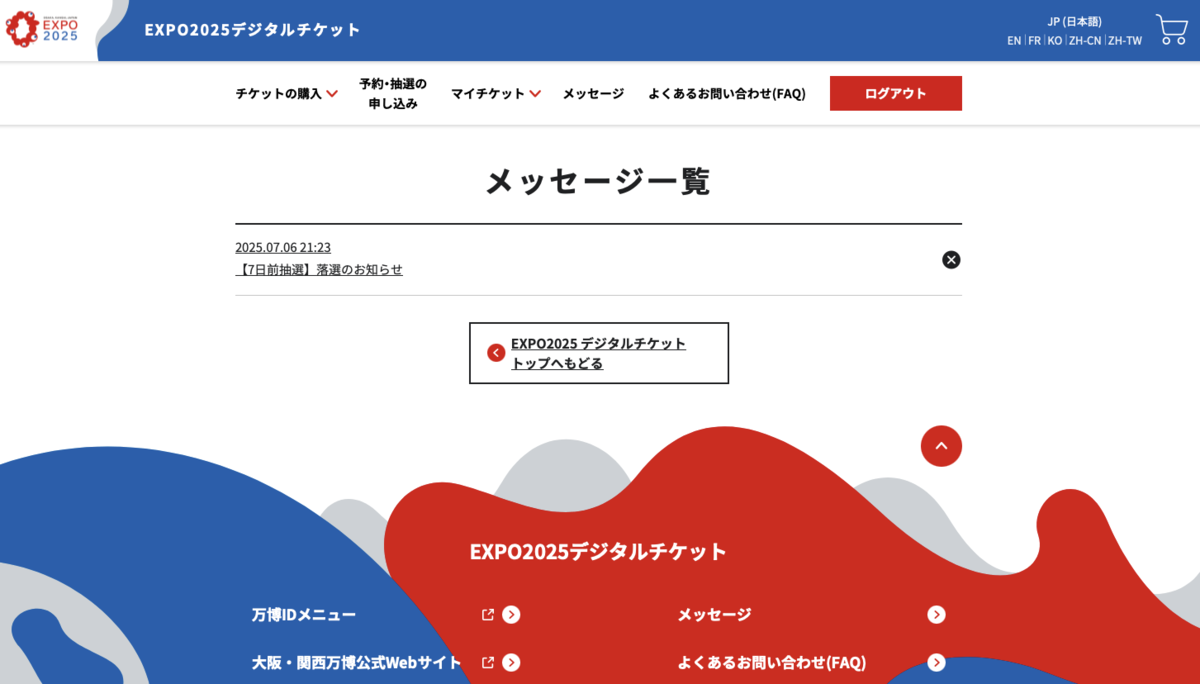The width and height of the screenshot is (1200, 684).
Task: Click external link icon beside 大阪・関西万博公式Webサイト
Action: 488,663
